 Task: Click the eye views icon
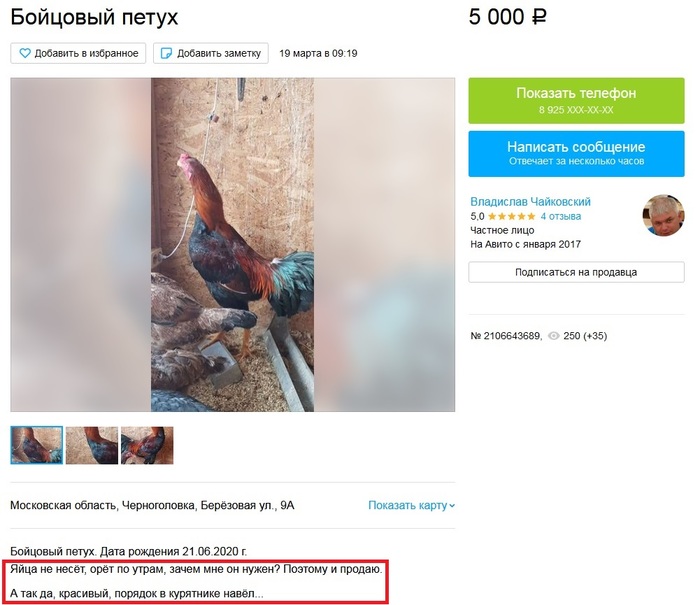point(554,336)
